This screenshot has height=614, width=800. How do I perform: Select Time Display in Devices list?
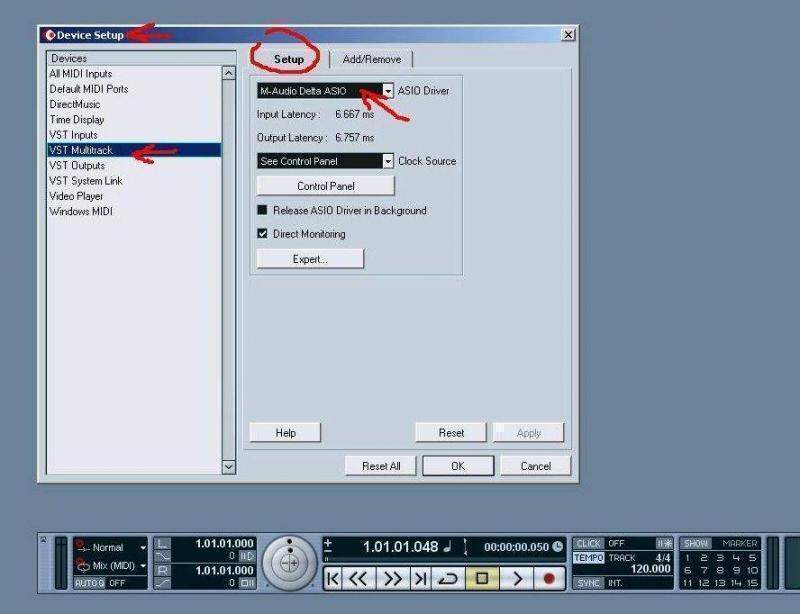[134, 120]
